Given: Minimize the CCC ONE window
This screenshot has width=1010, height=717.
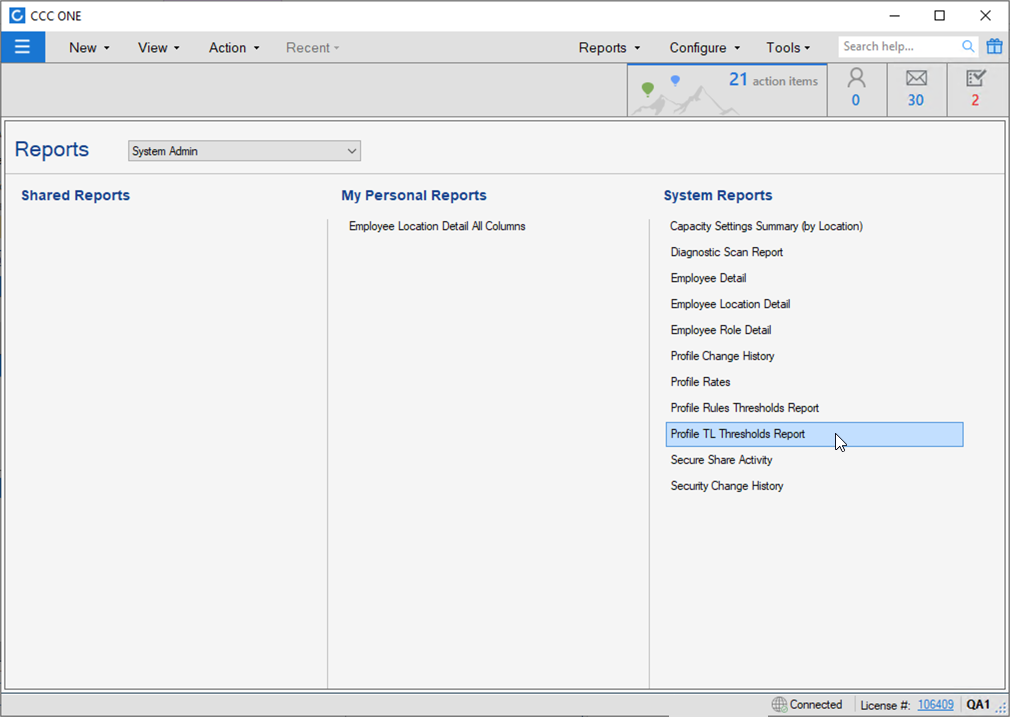Looking at the screenshot, I should point(895,15).
